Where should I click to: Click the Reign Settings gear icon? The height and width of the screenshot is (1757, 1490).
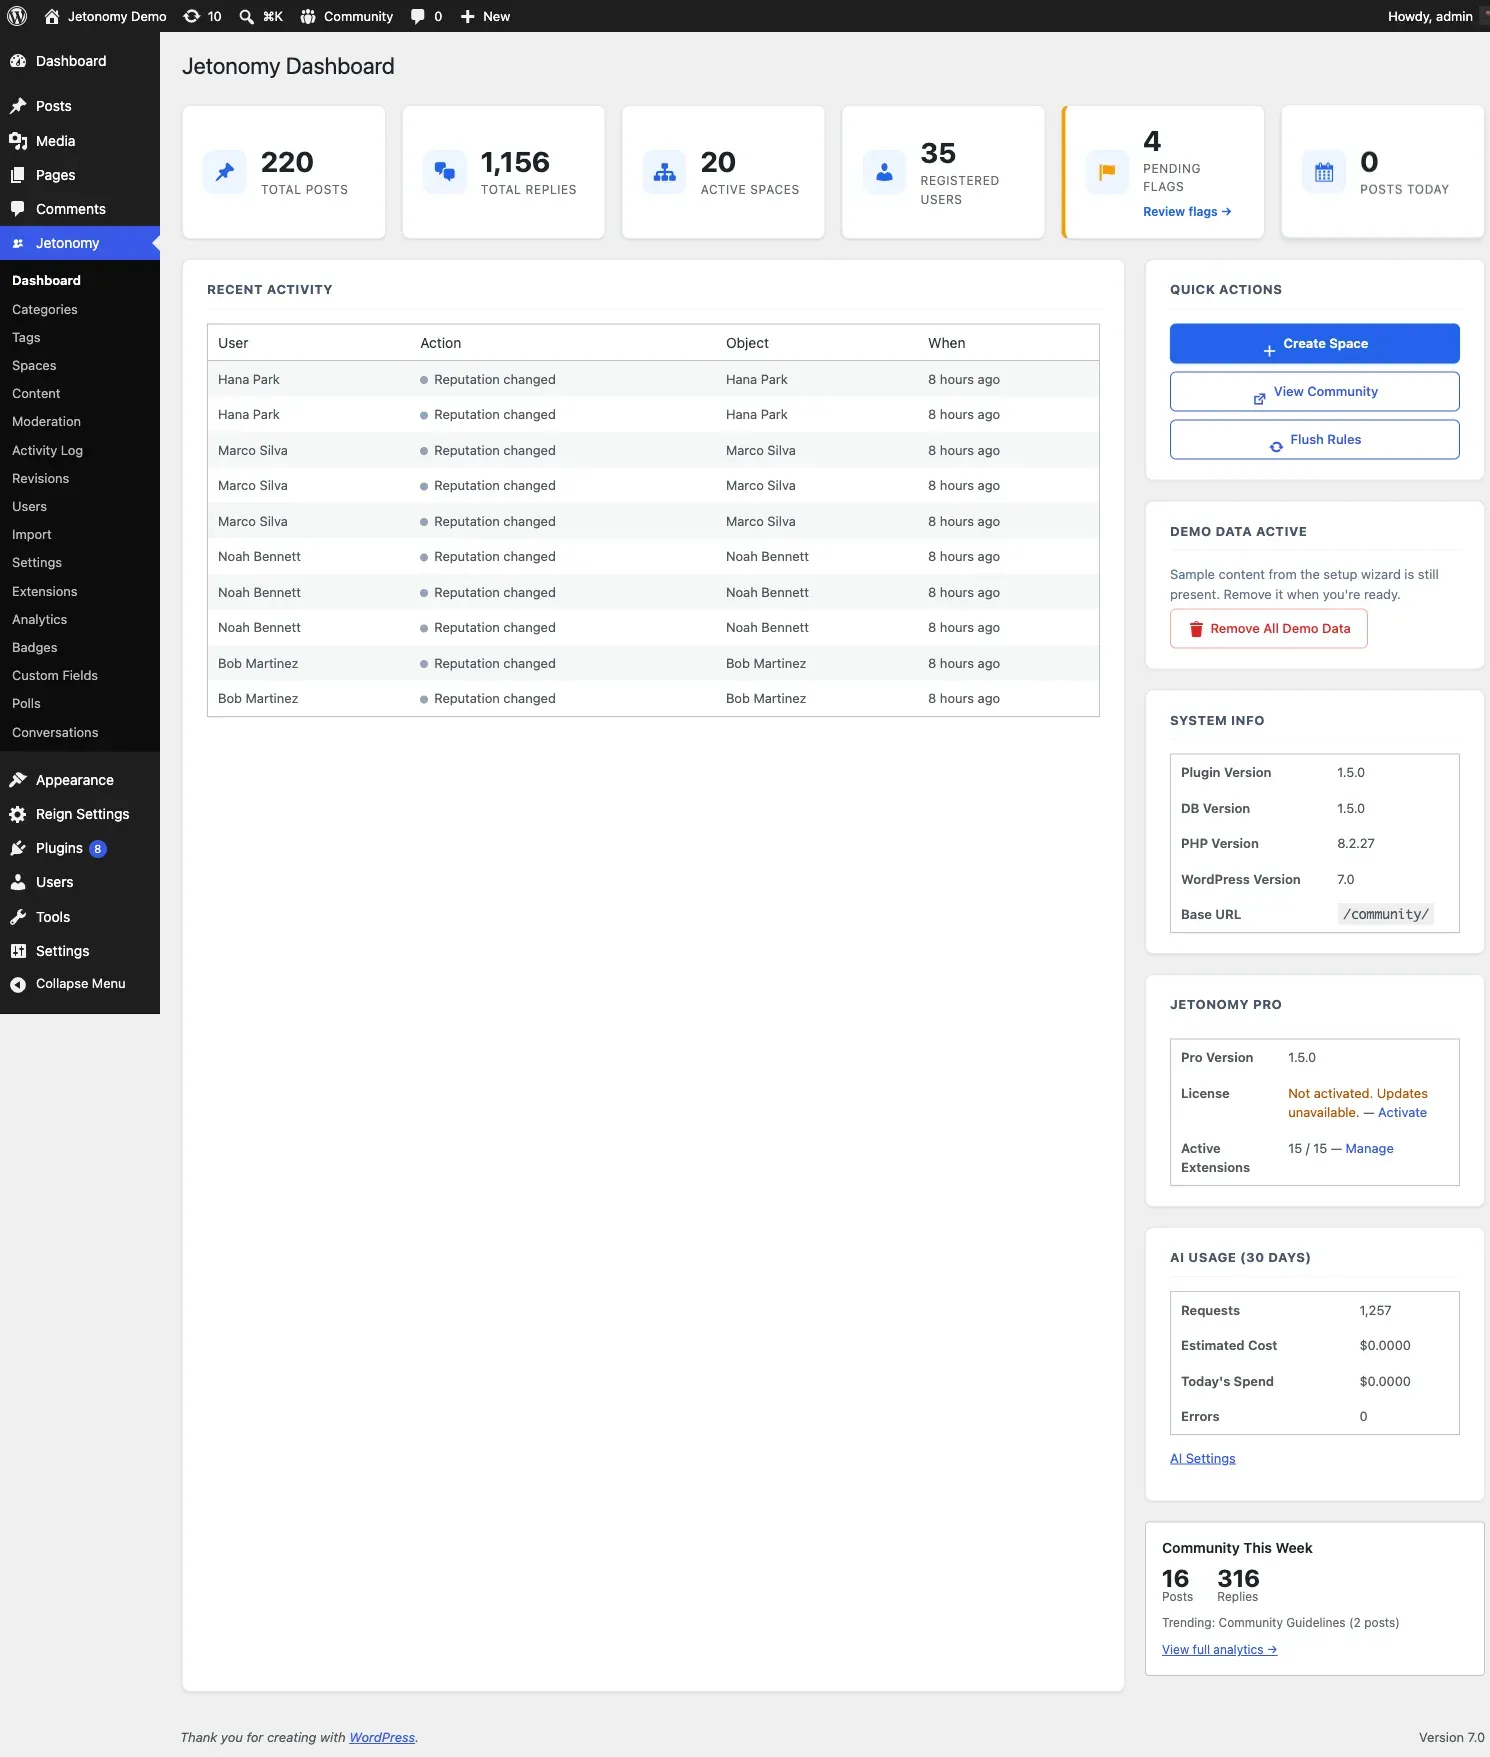click(x=18, y=814)
